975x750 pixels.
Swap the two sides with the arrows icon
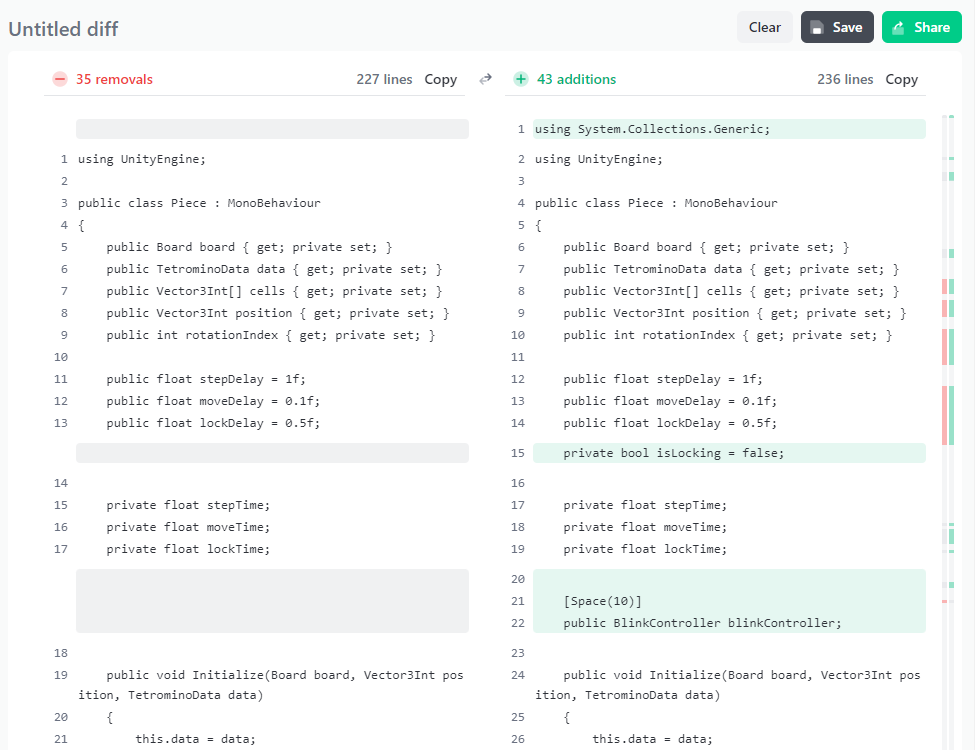coord(486,79)
